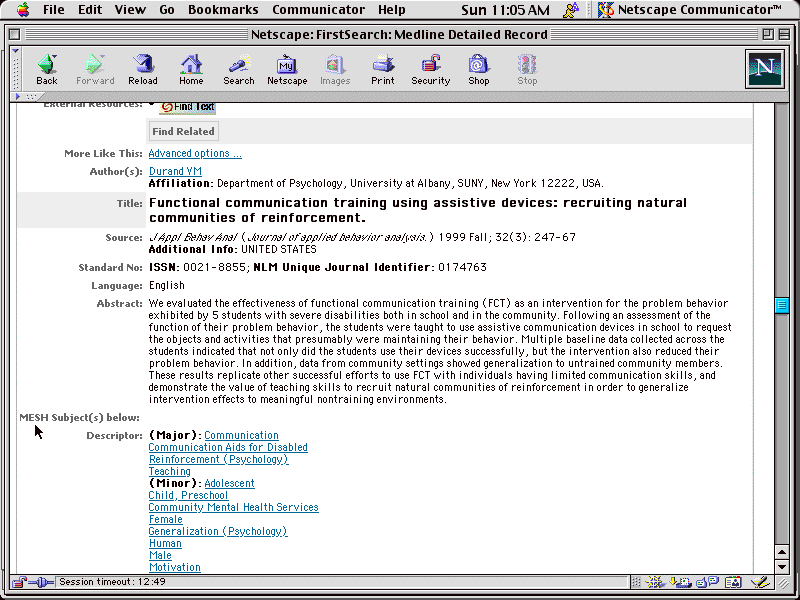
Task: Open the Bookmarks menu
Action: 223,9
